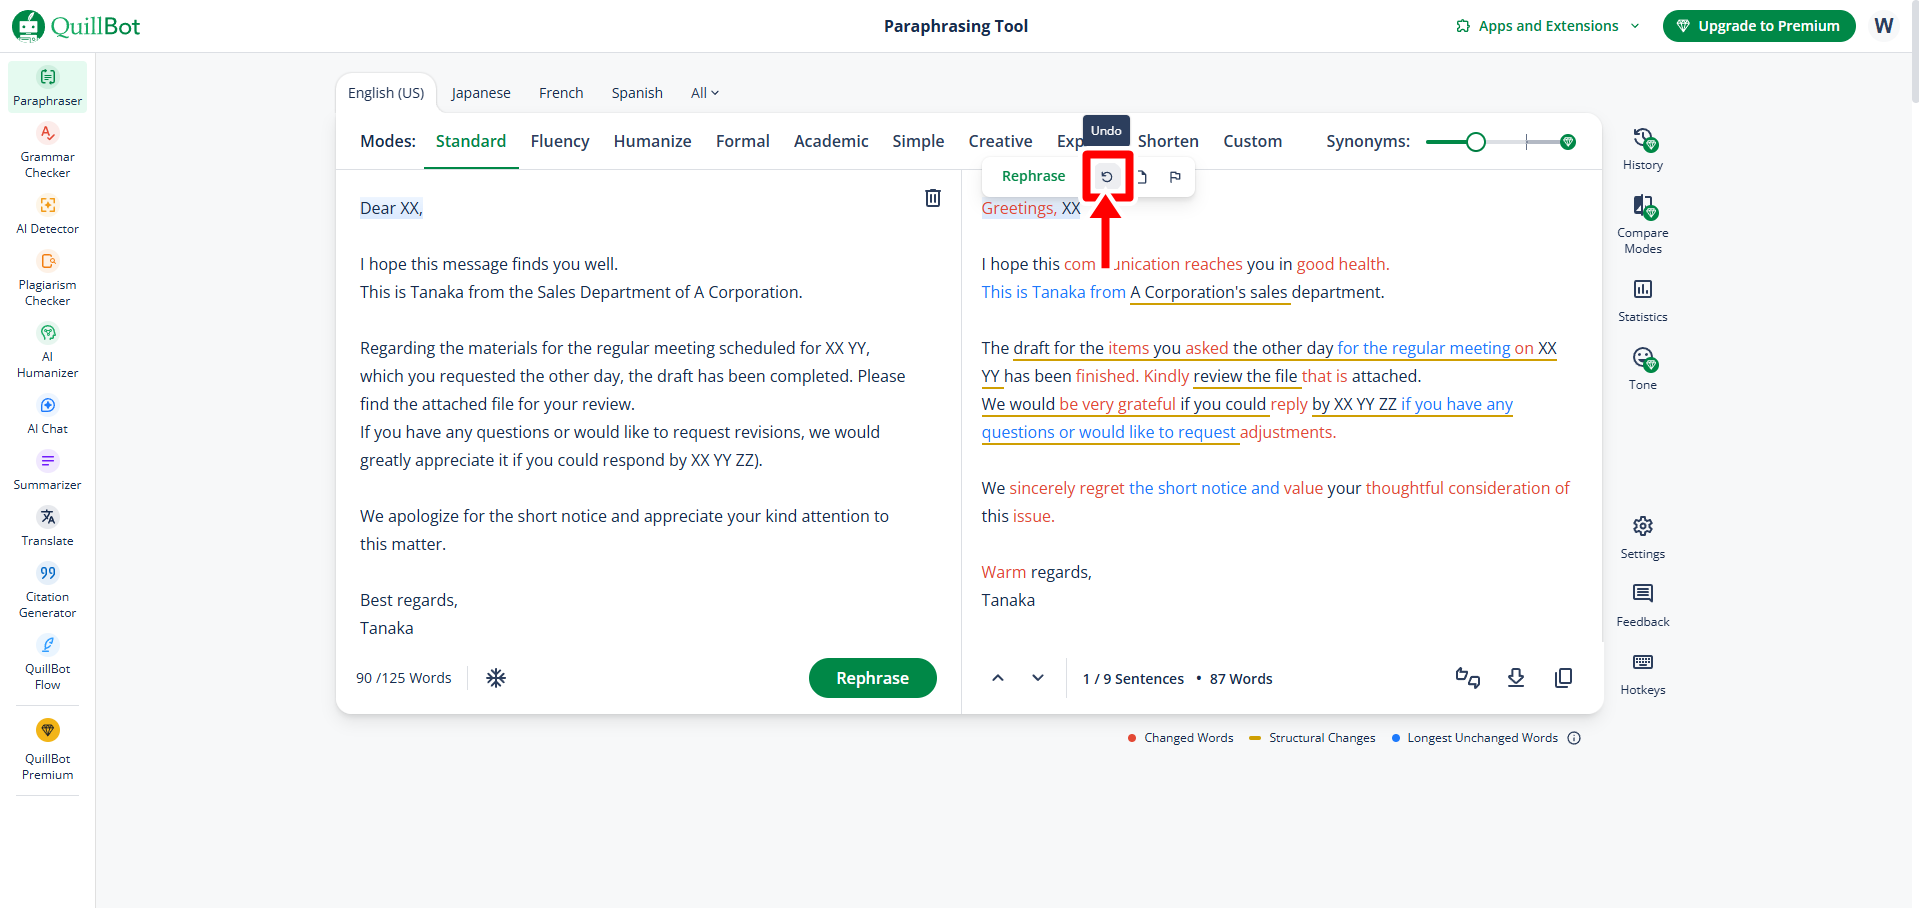This screenshot has width=1919, height=908.
Task: Open QuillBot Premium from sidebar
Action: [47, 750]
